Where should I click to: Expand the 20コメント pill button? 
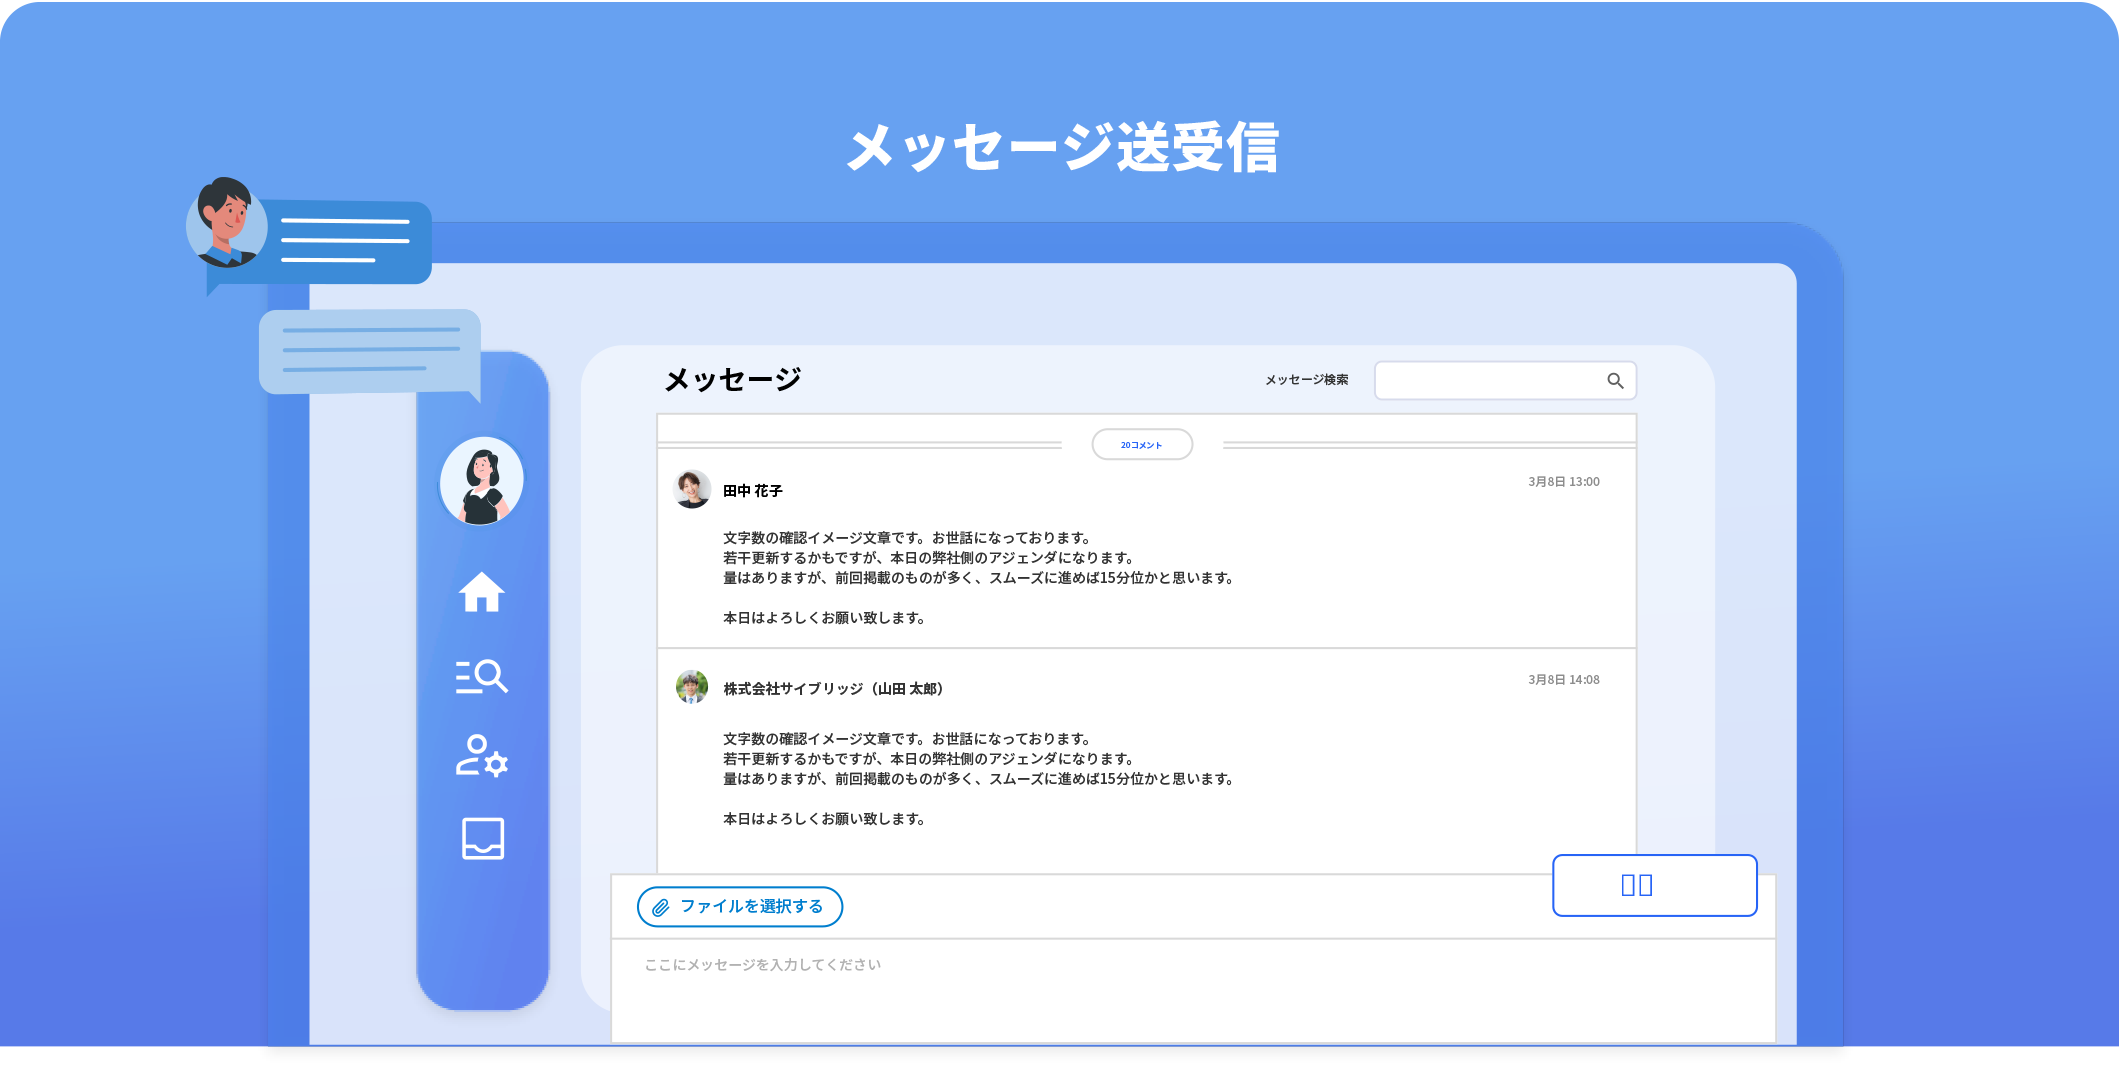(x=1142, y=445)
